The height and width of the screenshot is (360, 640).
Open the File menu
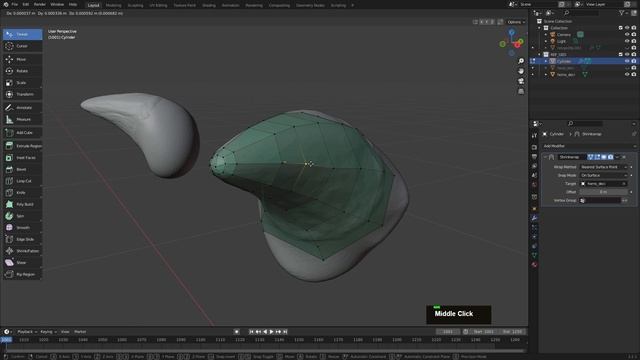(15, 4)
